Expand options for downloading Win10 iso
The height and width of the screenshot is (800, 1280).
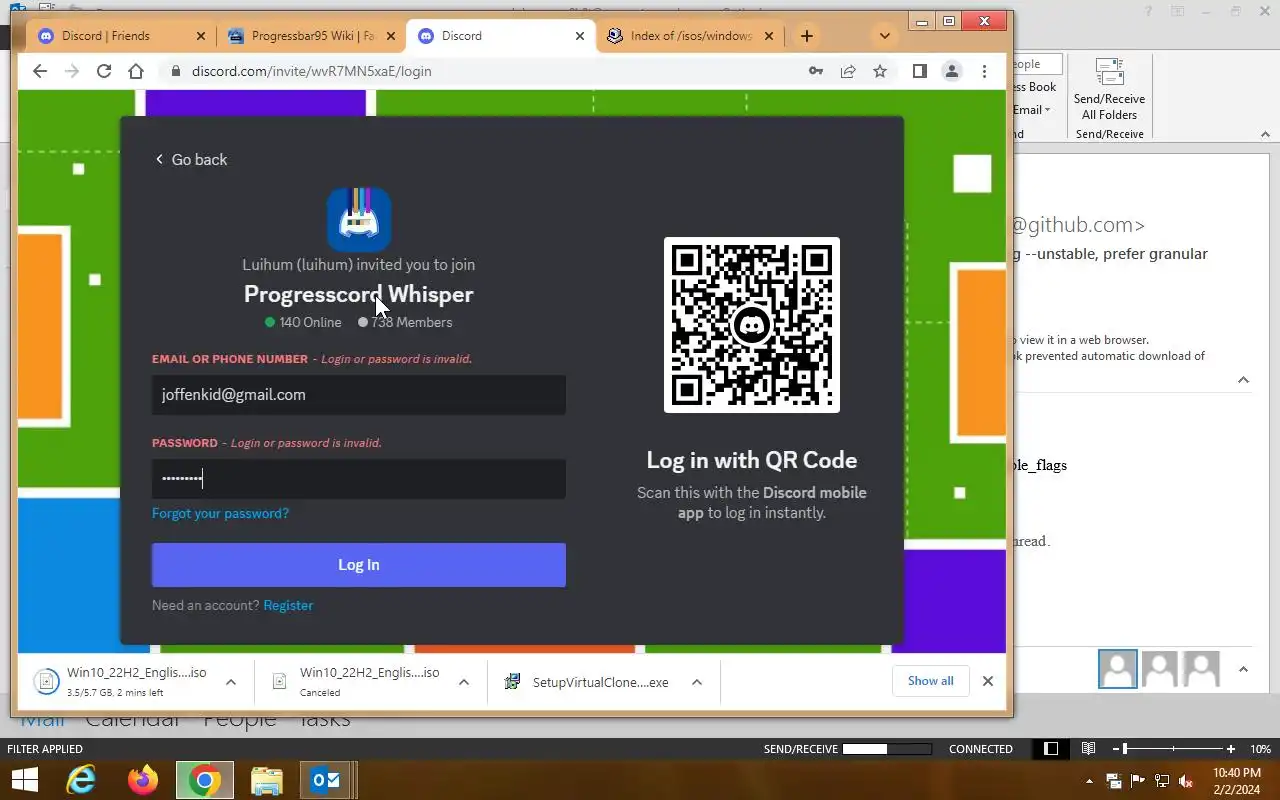231,682
